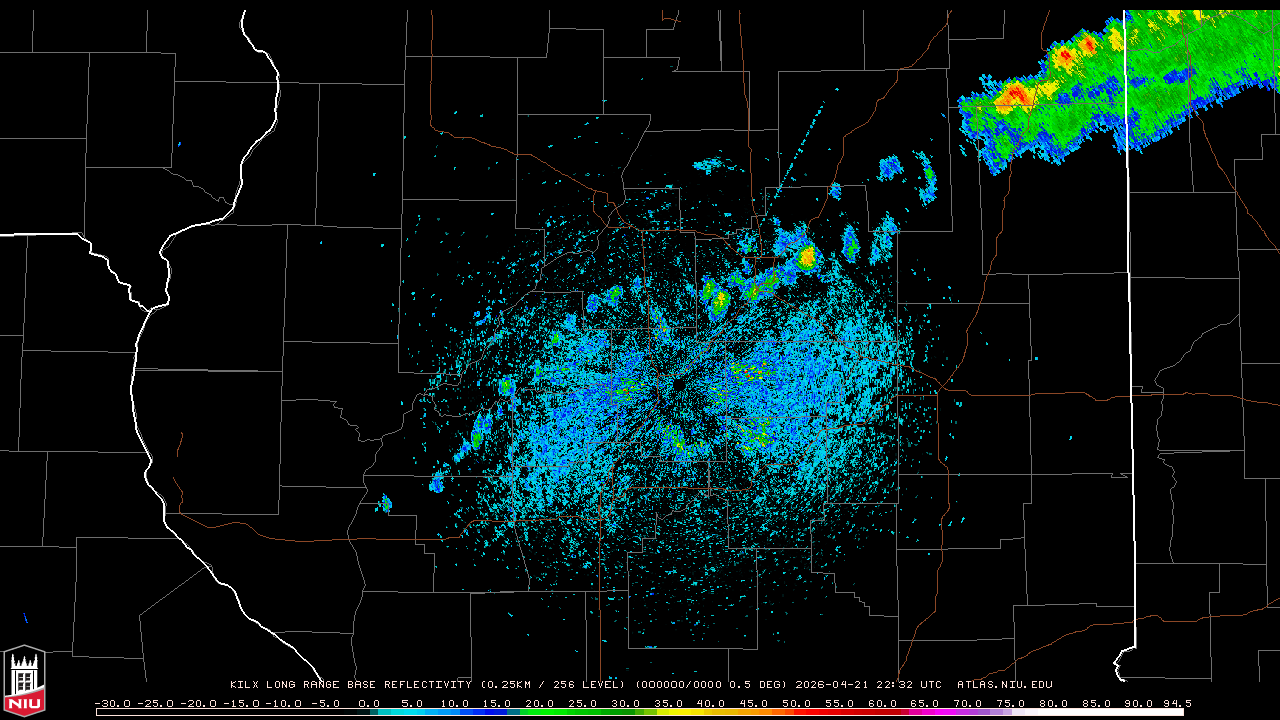The image size is (1280, 720).
Task: Pick the magenta 65 dBZ color bar segment
Action: coord(925,712)
